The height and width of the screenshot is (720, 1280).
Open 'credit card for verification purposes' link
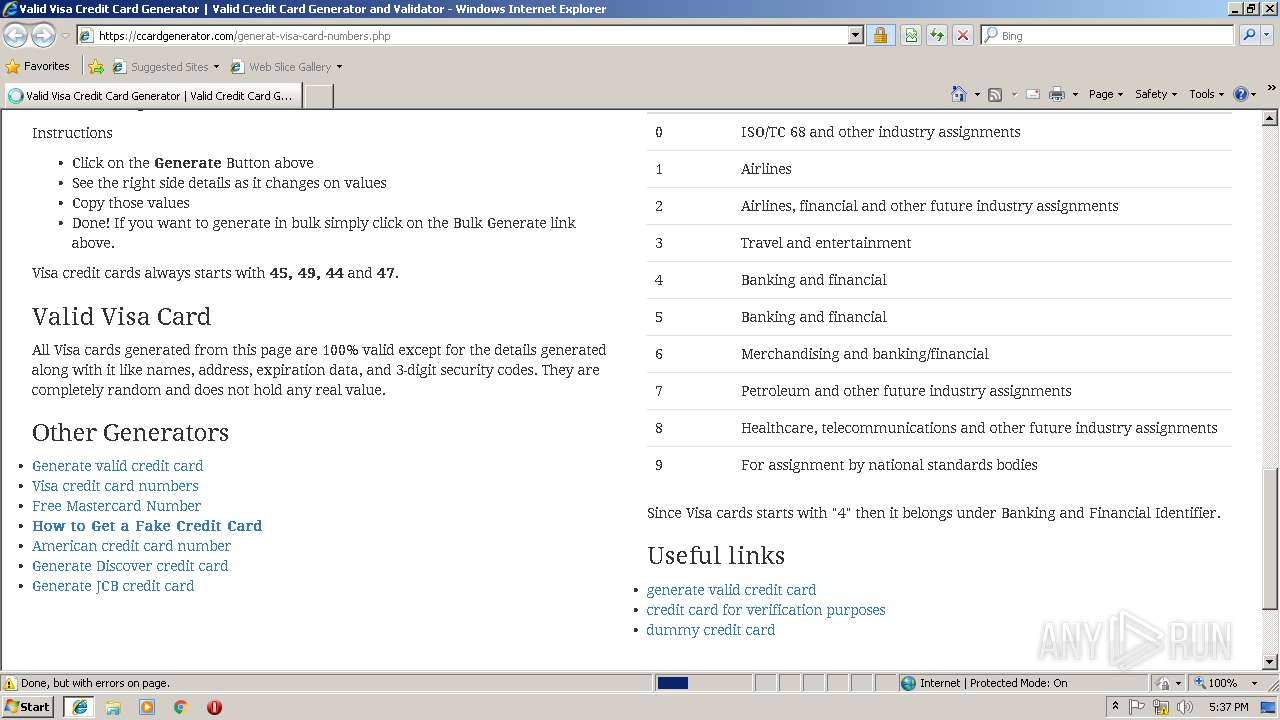(766, 610)
